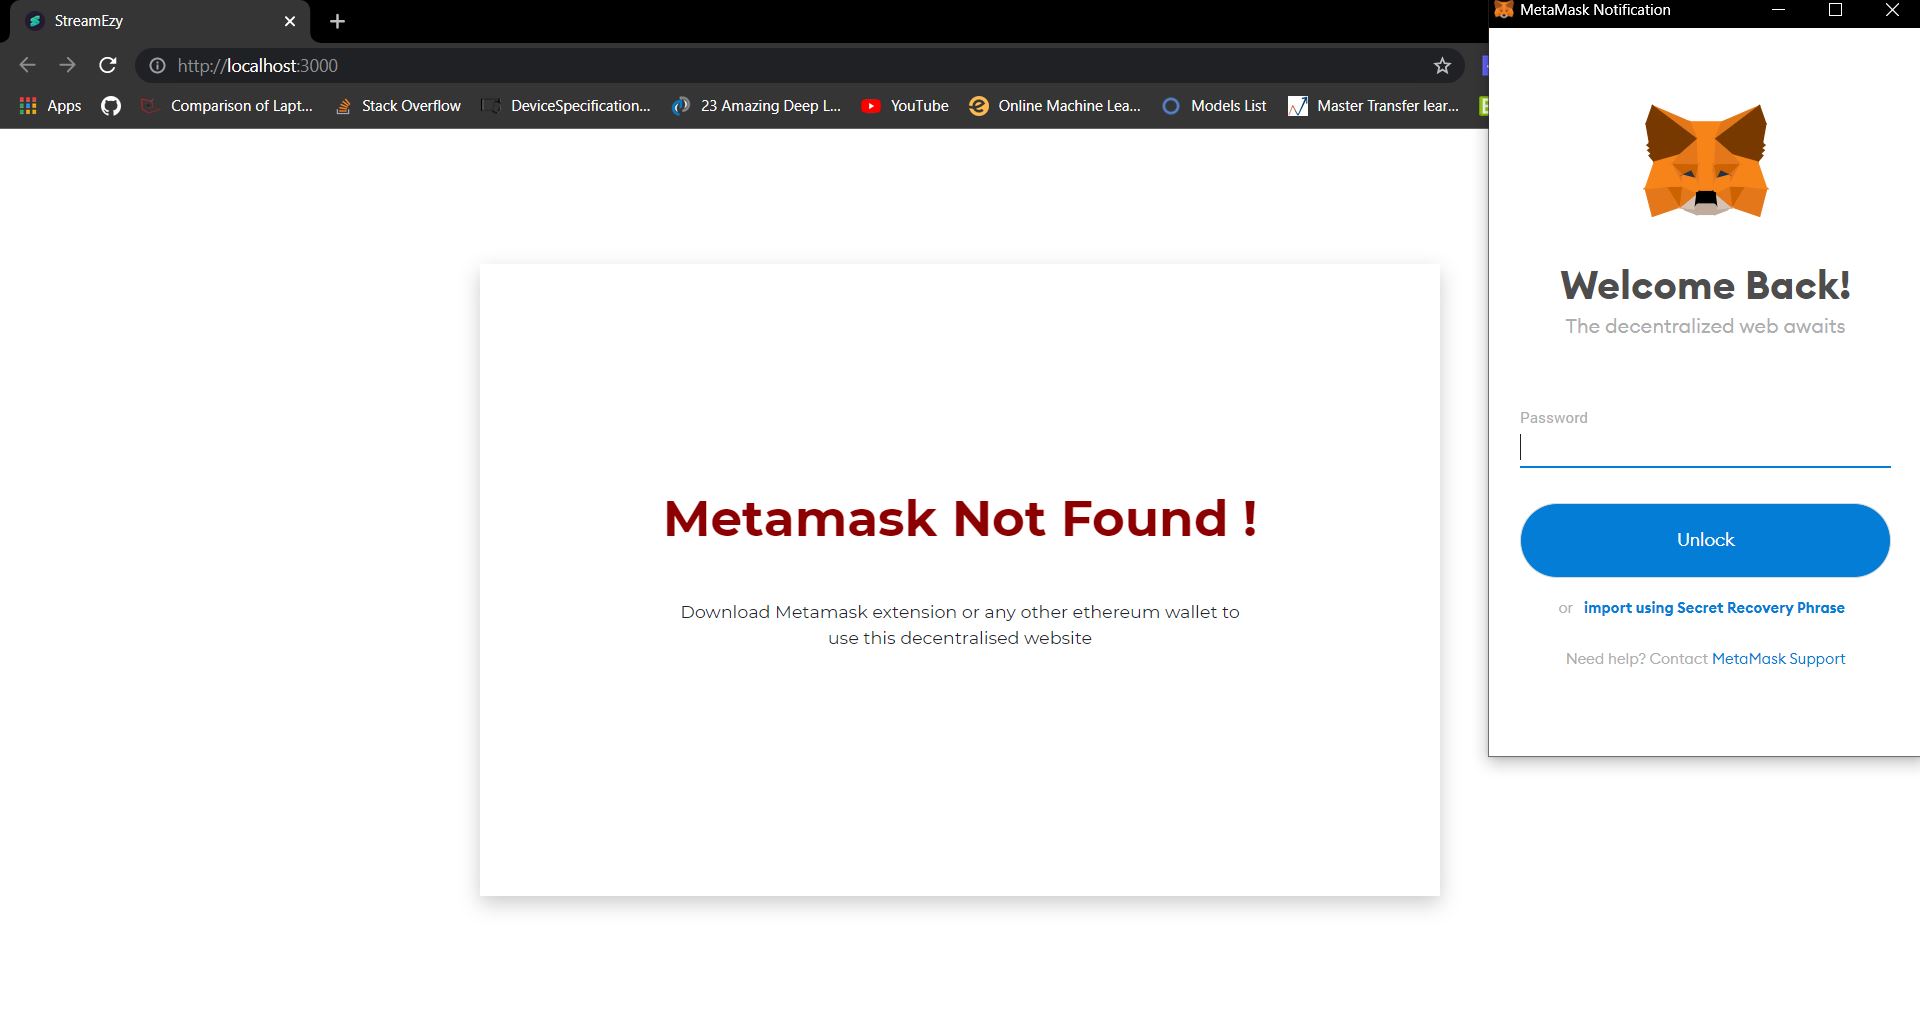The image size is (1920, 1029).
Task: Click the import using Secret Recovery Phrase link
Action: click(1714, 608)
